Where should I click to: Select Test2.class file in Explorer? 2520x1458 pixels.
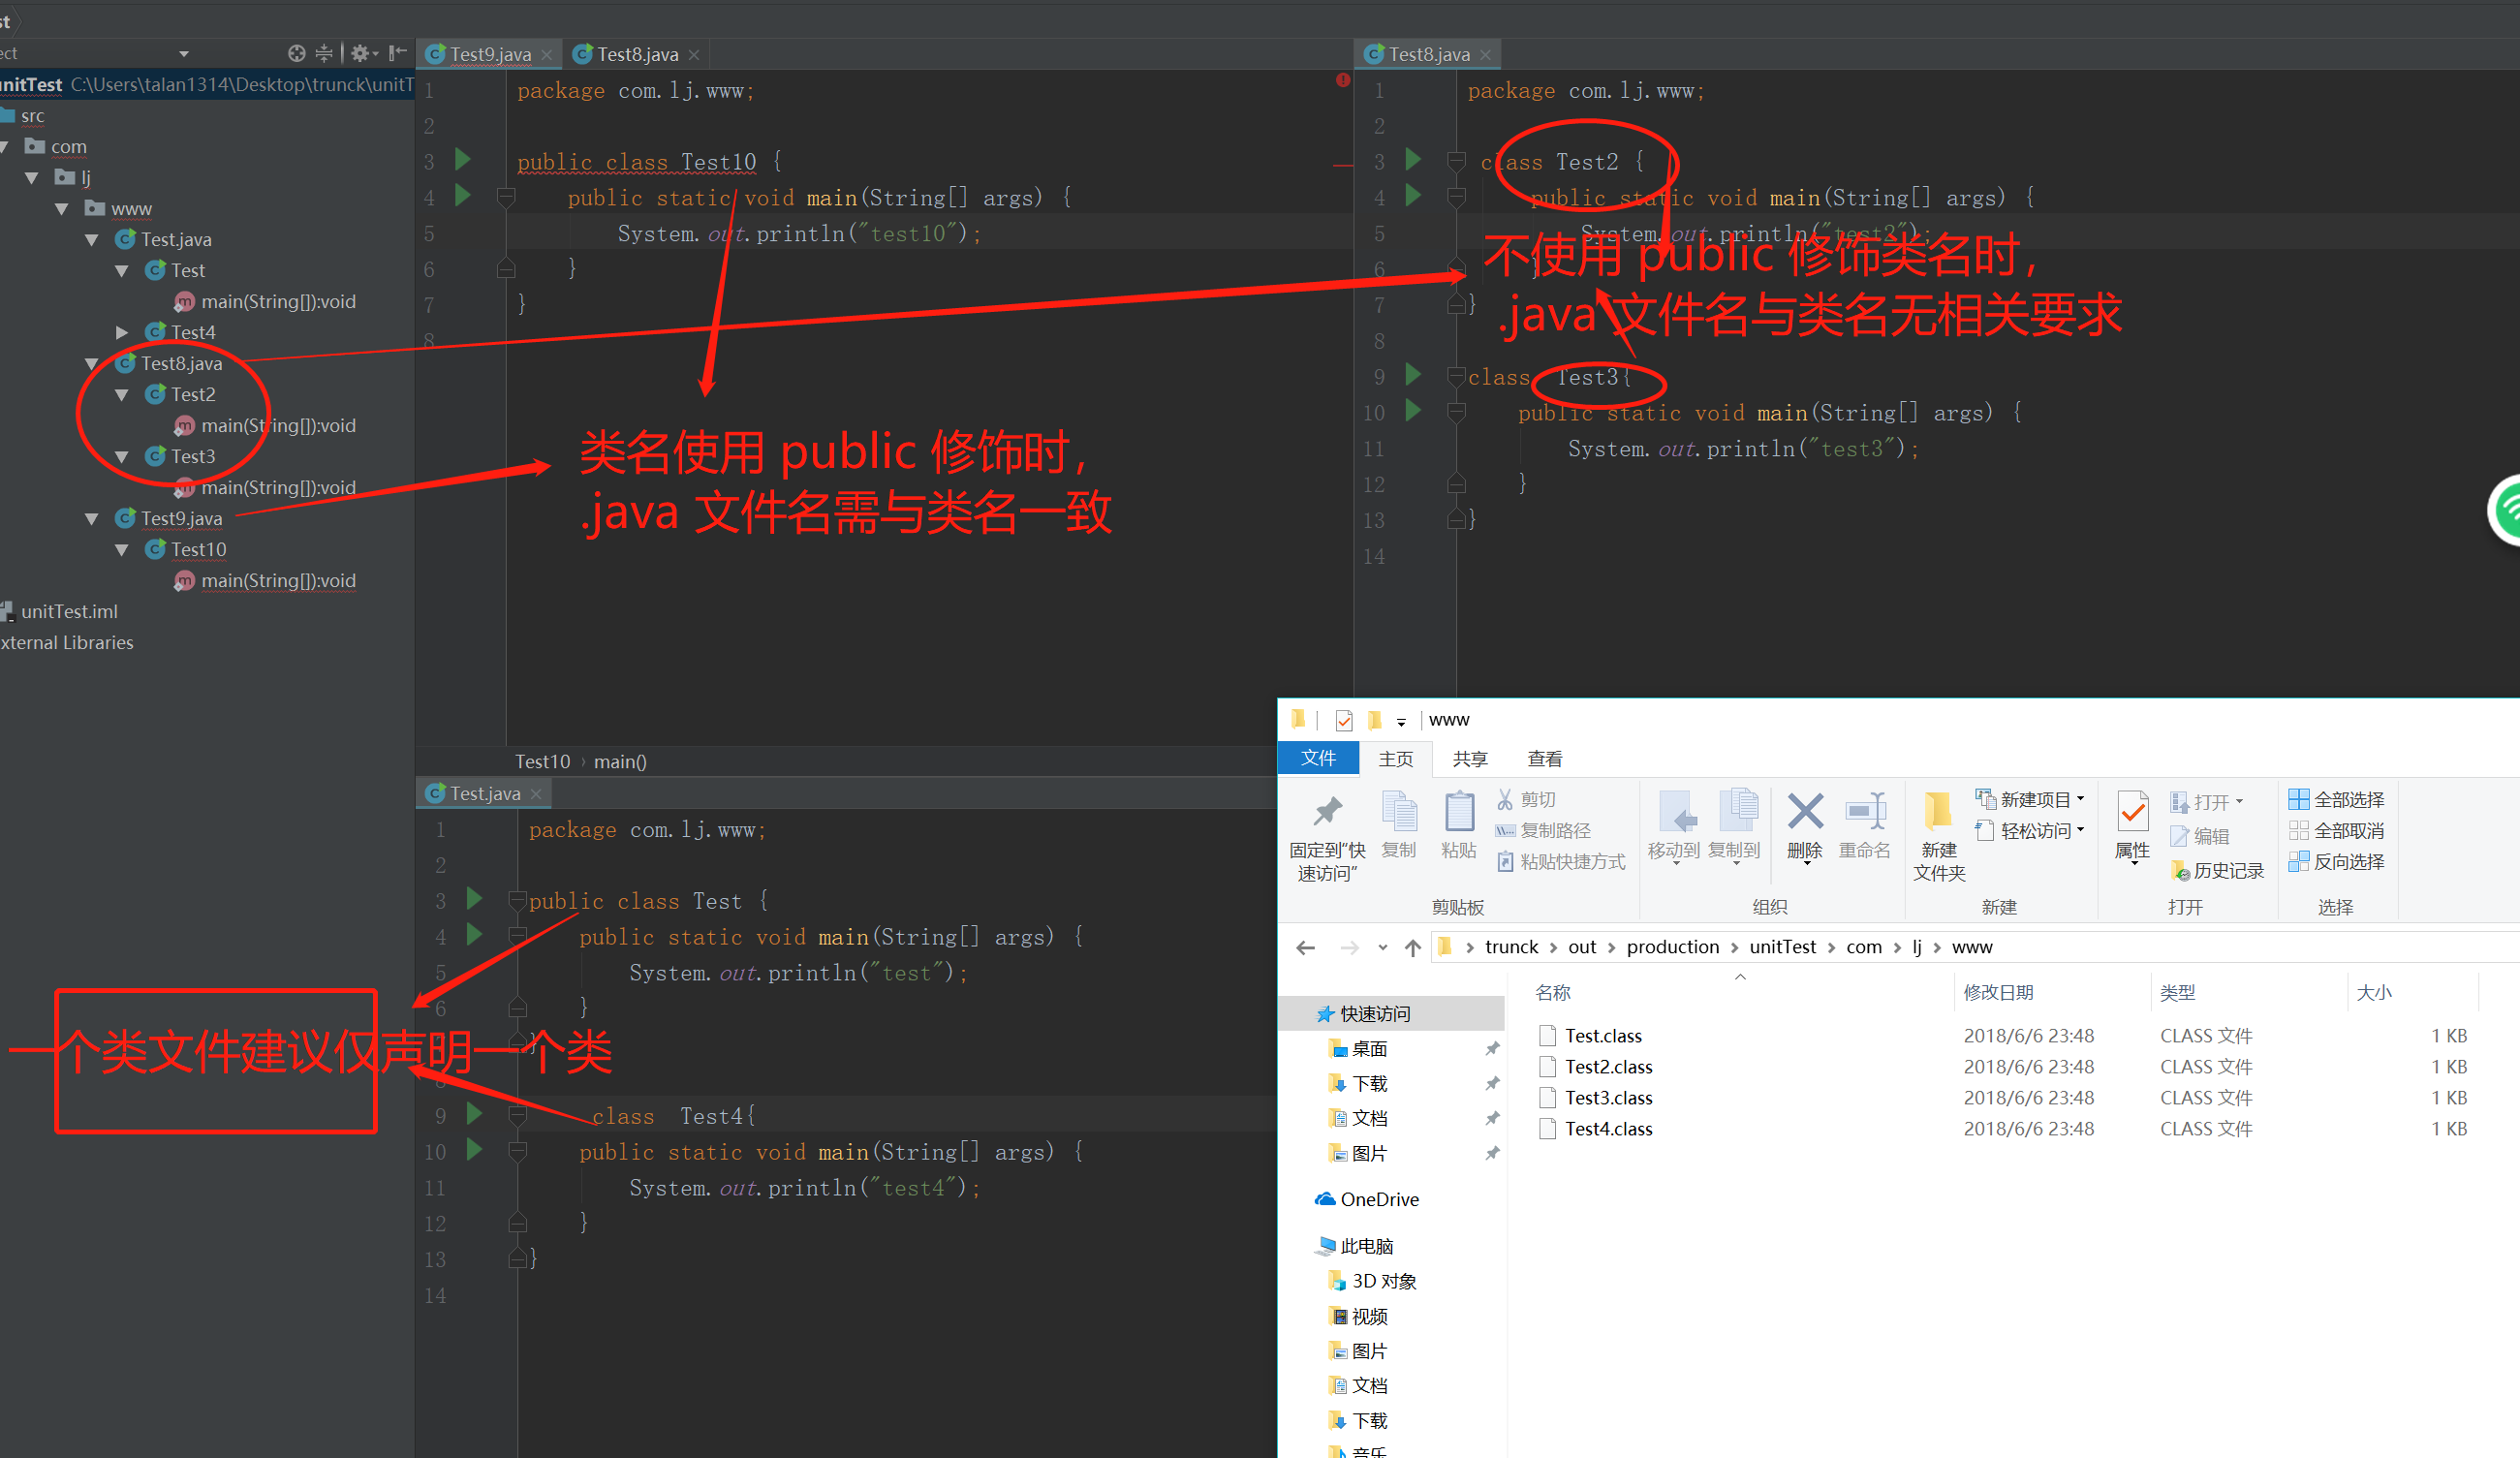[1608, 1067]
